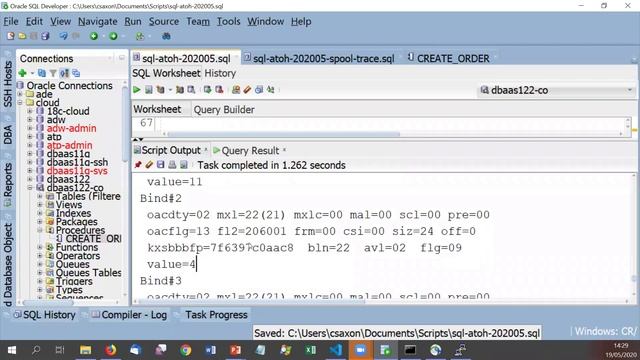Screen dimensions: 640x360
Task: Click the binoculars Find DB Object icon
Action: pos(166,36)
